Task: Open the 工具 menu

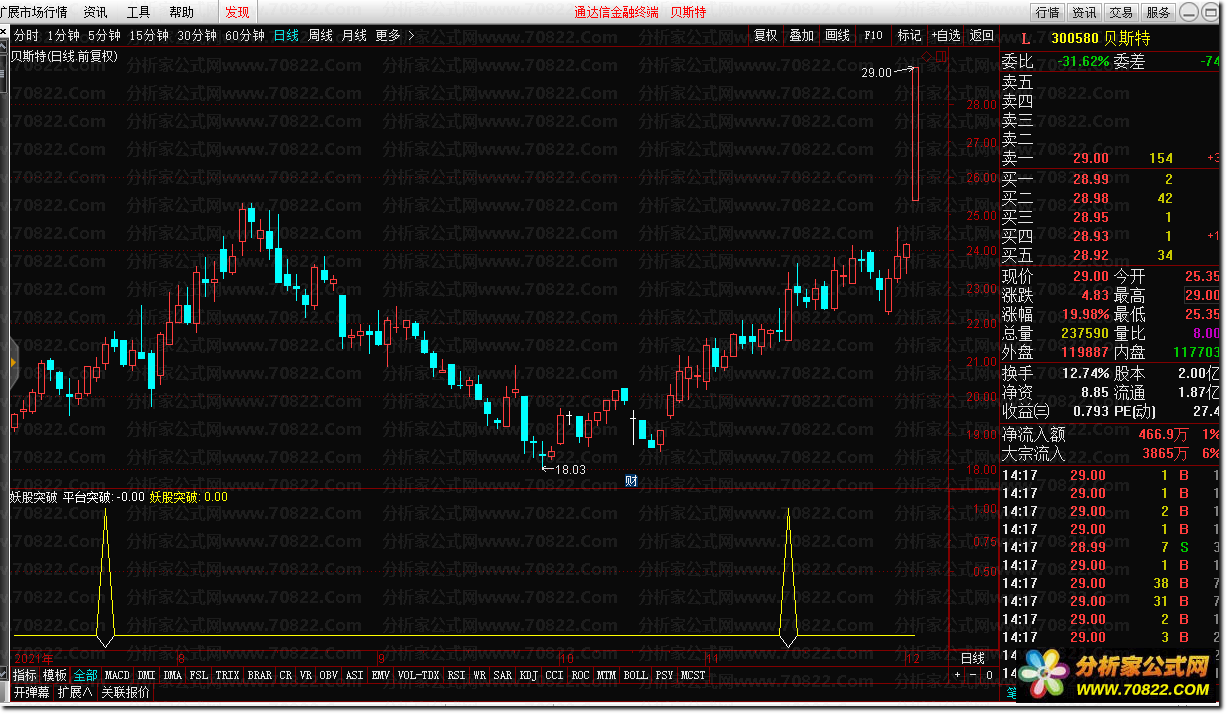Action: click(x=139, y=12)
